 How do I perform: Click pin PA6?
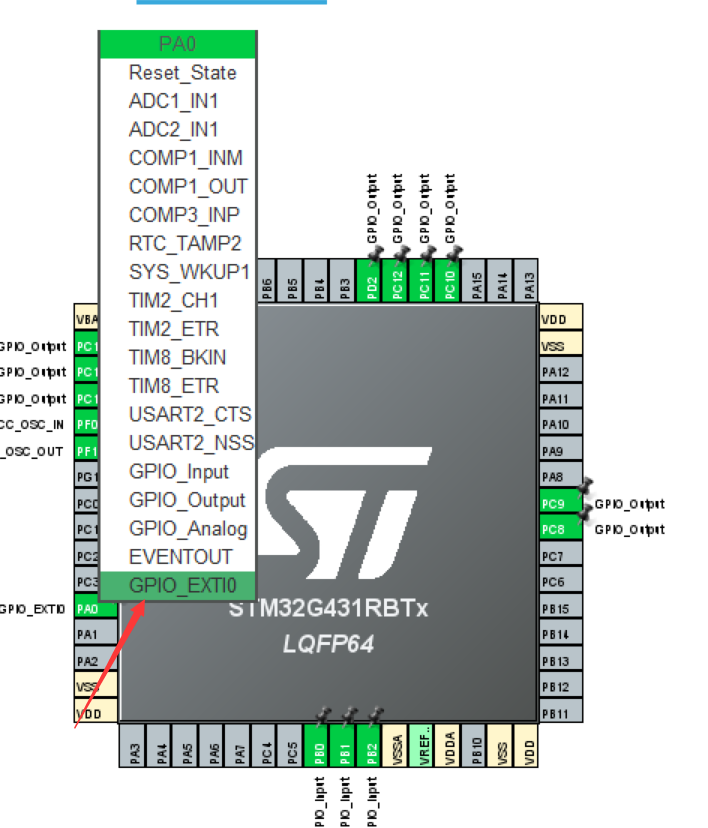[x=211, y=745]
